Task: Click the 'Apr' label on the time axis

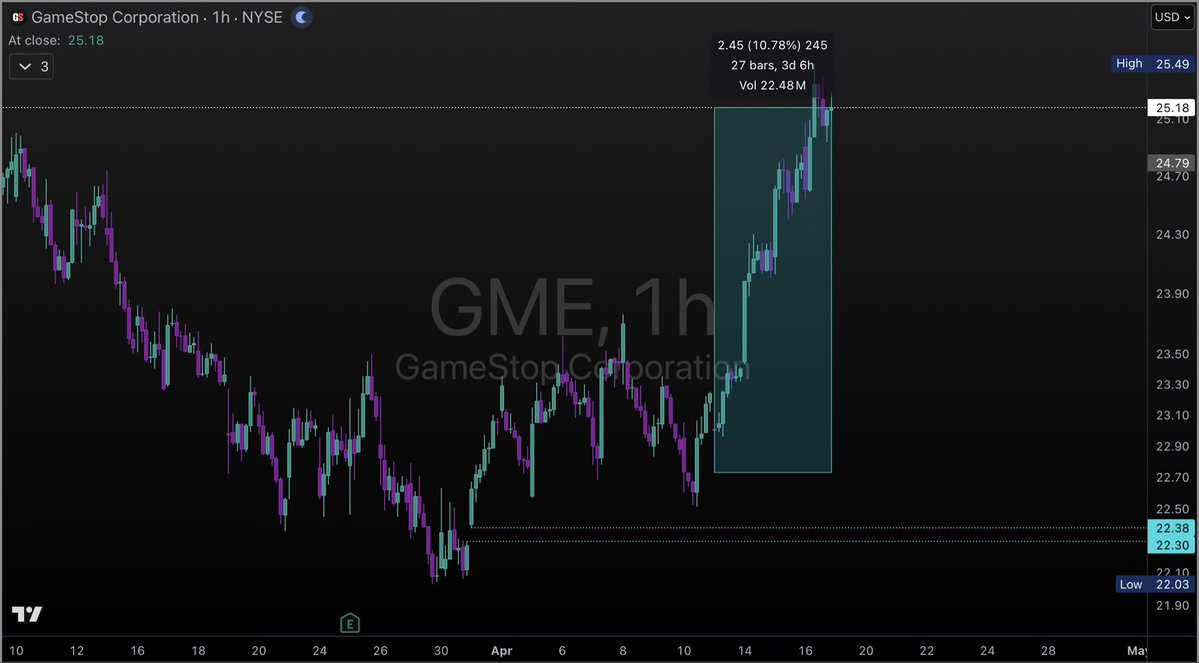Action: tap(502, 651)
